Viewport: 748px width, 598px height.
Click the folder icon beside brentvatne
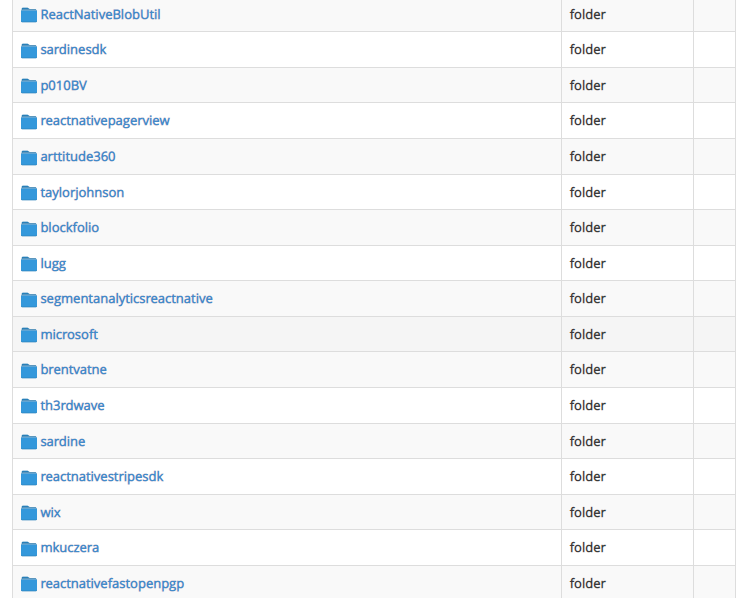pyautogui.click(x=29, y=371)
